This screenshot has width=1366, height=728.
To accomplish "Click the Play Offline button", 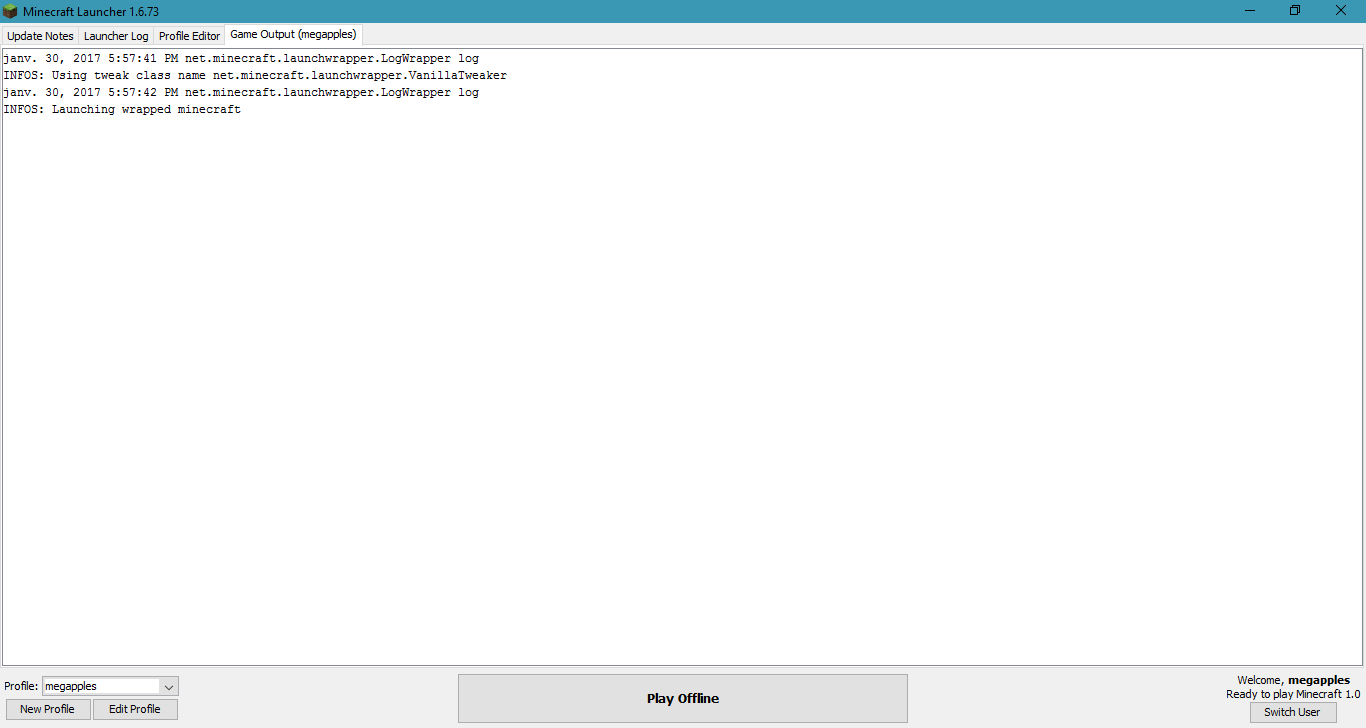I will [x=683, y=698].
